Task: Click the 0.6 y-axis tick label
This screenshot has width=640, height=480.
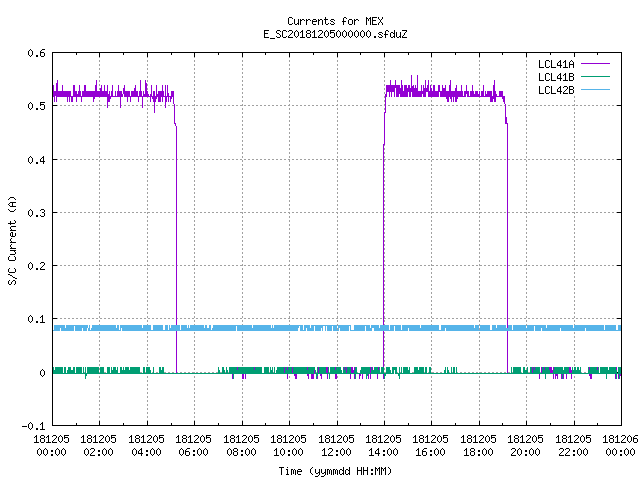Action: (x=36, y=53)
